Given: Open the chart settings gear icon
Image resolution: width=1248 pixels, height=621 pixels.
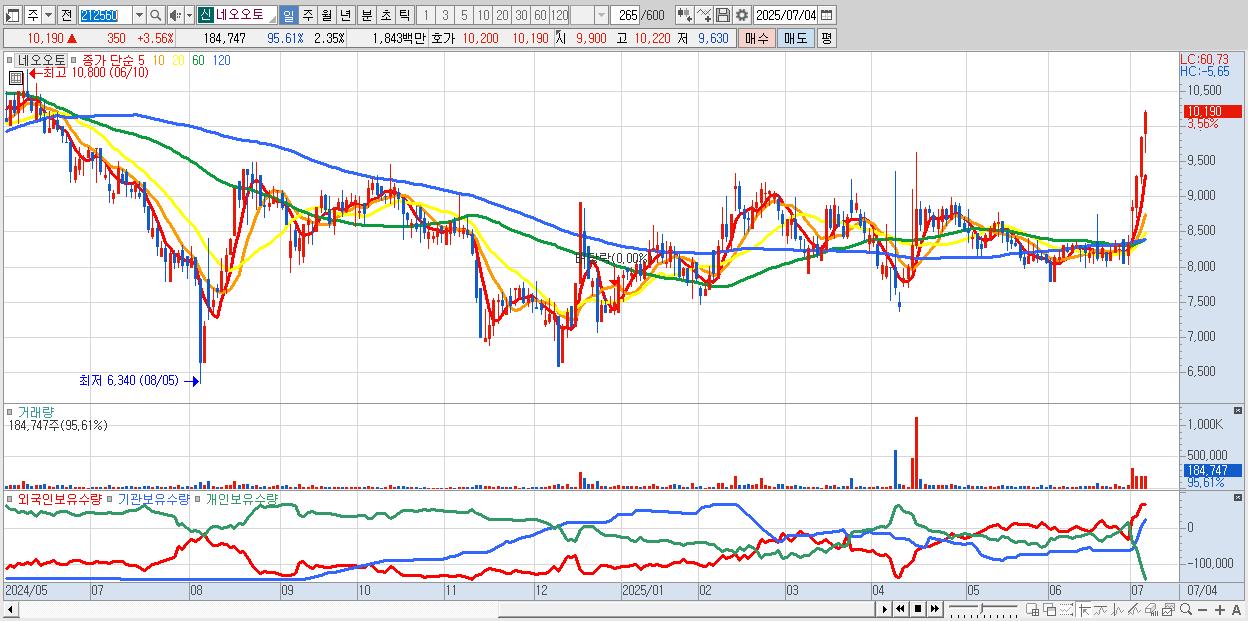Looking at the screenshot, I should point(741,15).
